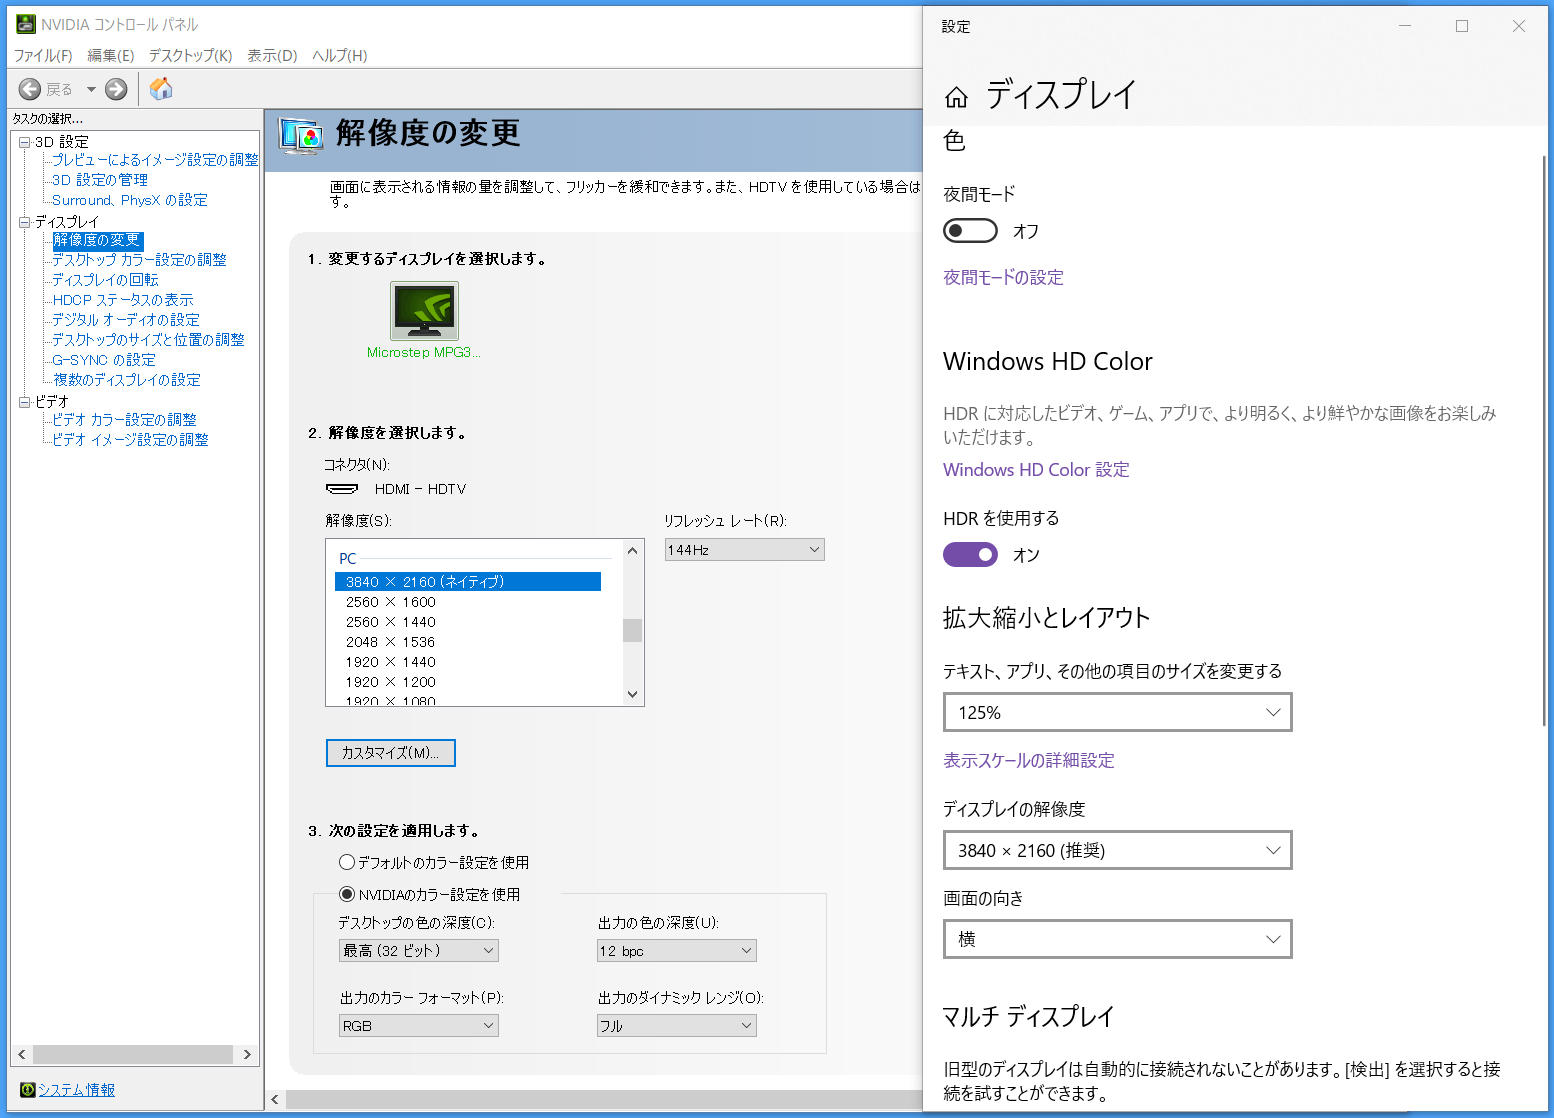The width and height of the screenshot is (1554, 1118).
Task: Select NVIDIAのカラー設定を使用 radio button
Action: pos(347,894)
